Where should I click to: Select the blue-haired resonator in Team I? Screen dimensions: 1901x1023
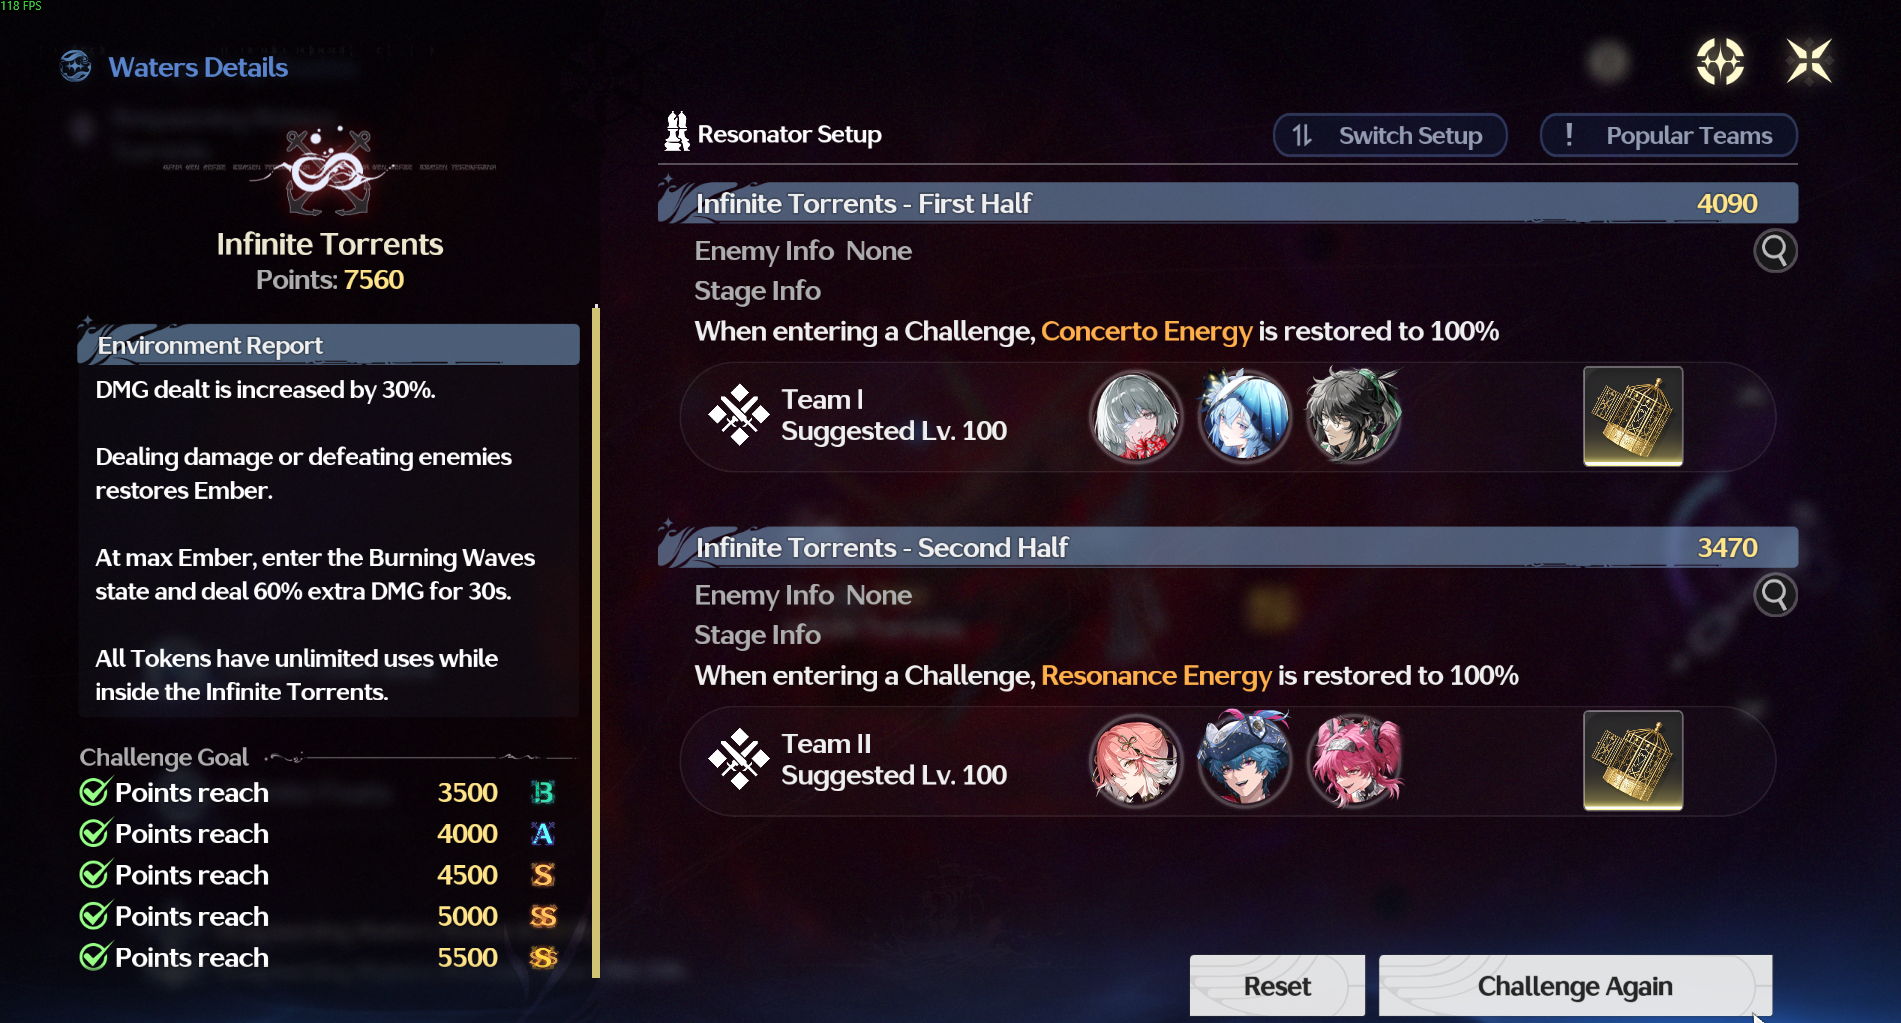[x=1244, y=416]
